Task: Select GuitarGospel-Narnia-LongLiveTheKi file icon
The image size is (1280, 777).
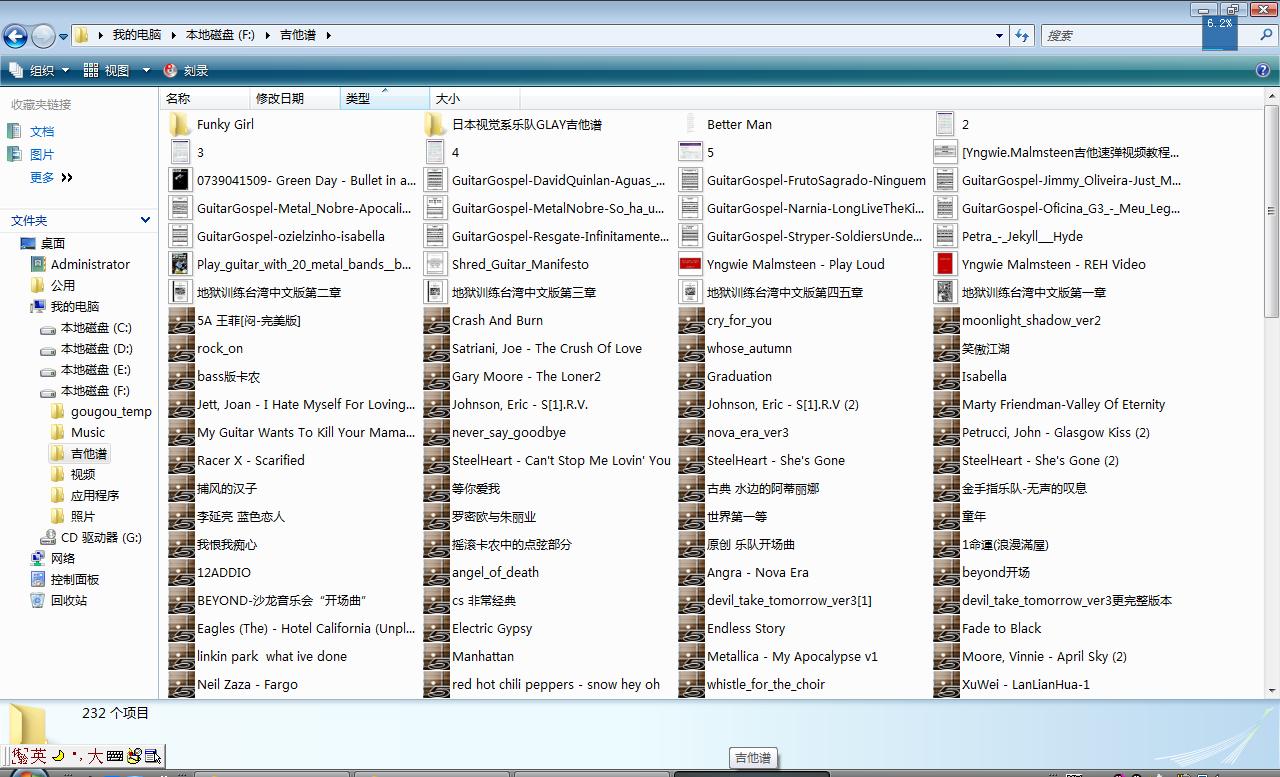Action: point(690,208)
